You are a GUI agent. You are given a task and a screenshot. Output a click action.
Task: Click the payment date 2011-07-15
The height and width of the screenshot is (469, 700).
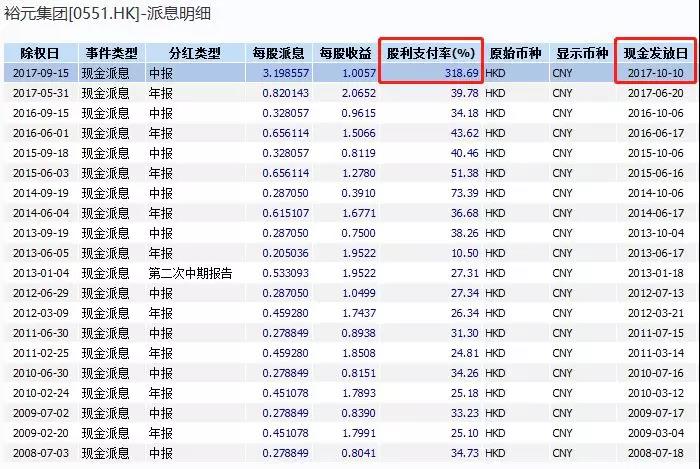tap(655, 333)
